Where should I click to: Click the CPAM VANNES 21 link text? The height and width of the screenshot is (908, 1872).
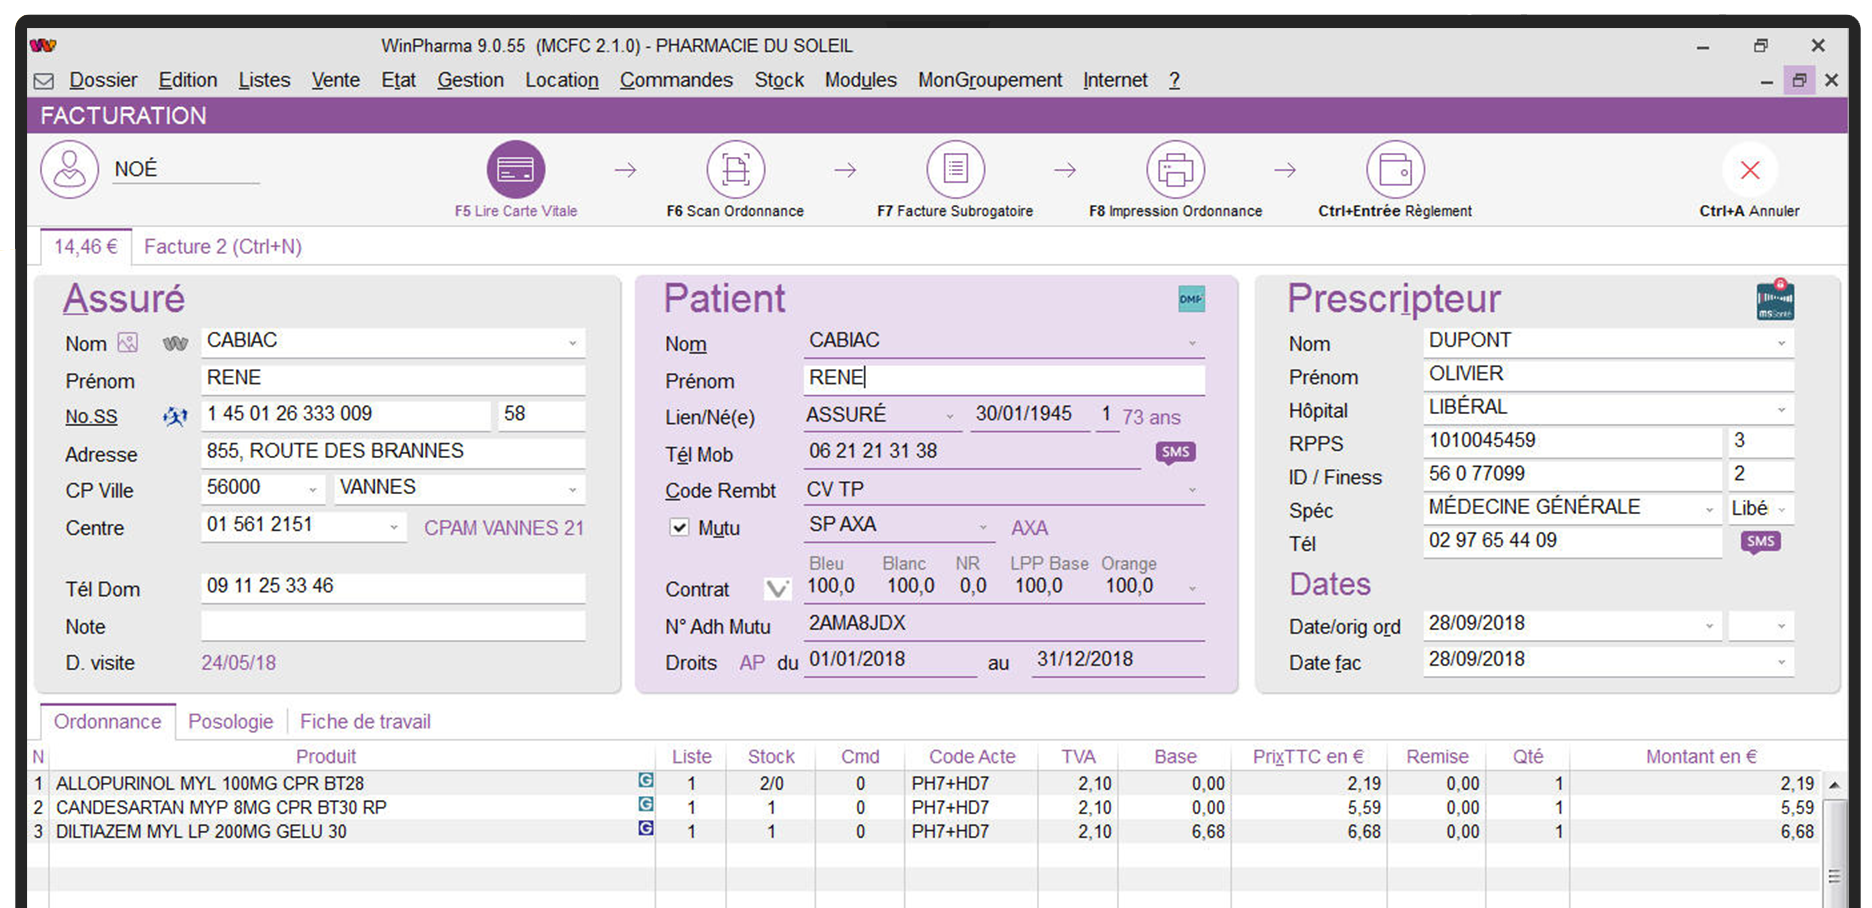click(x=503, y=528)
